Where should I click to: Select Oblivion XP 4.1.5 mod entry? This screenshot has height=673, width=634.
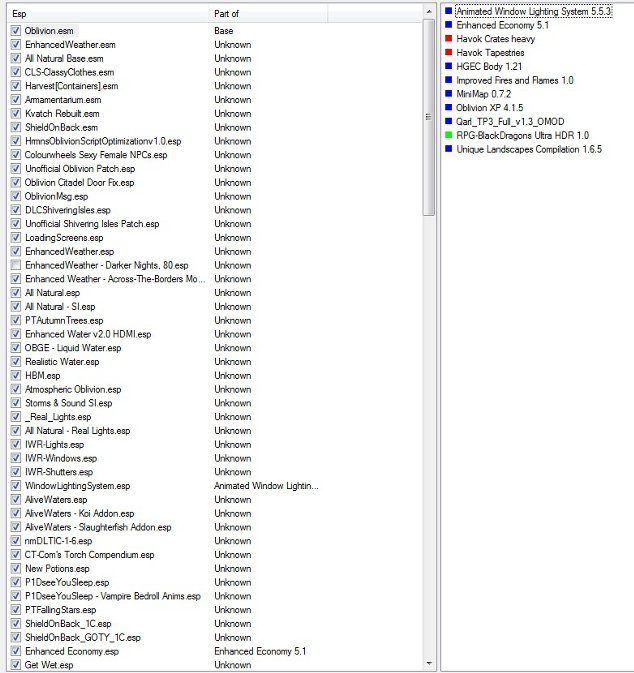[x=490, y=108]
